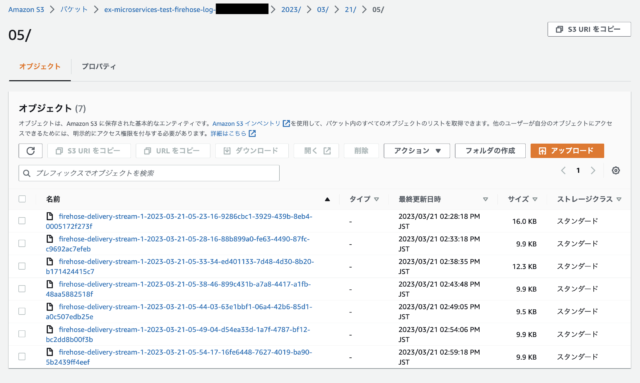Select the オブジェクト tab
640x383 pixels.
click(x=40, y=66)
